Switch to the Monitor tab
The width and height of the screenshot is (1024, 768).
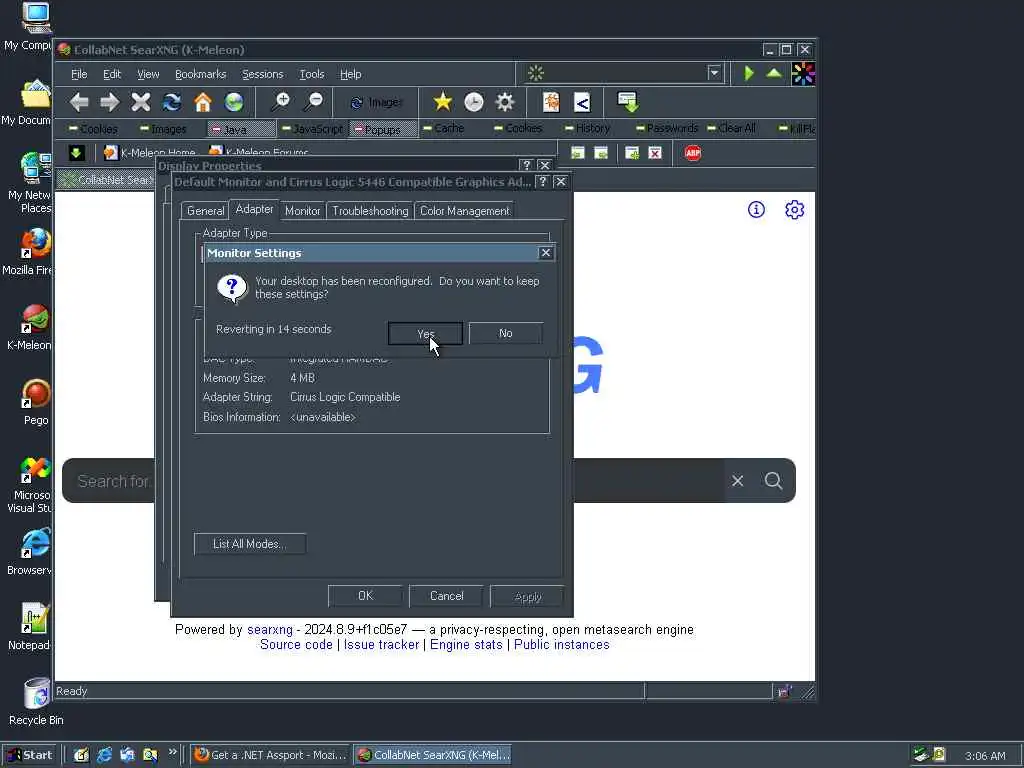coord(302,210)
